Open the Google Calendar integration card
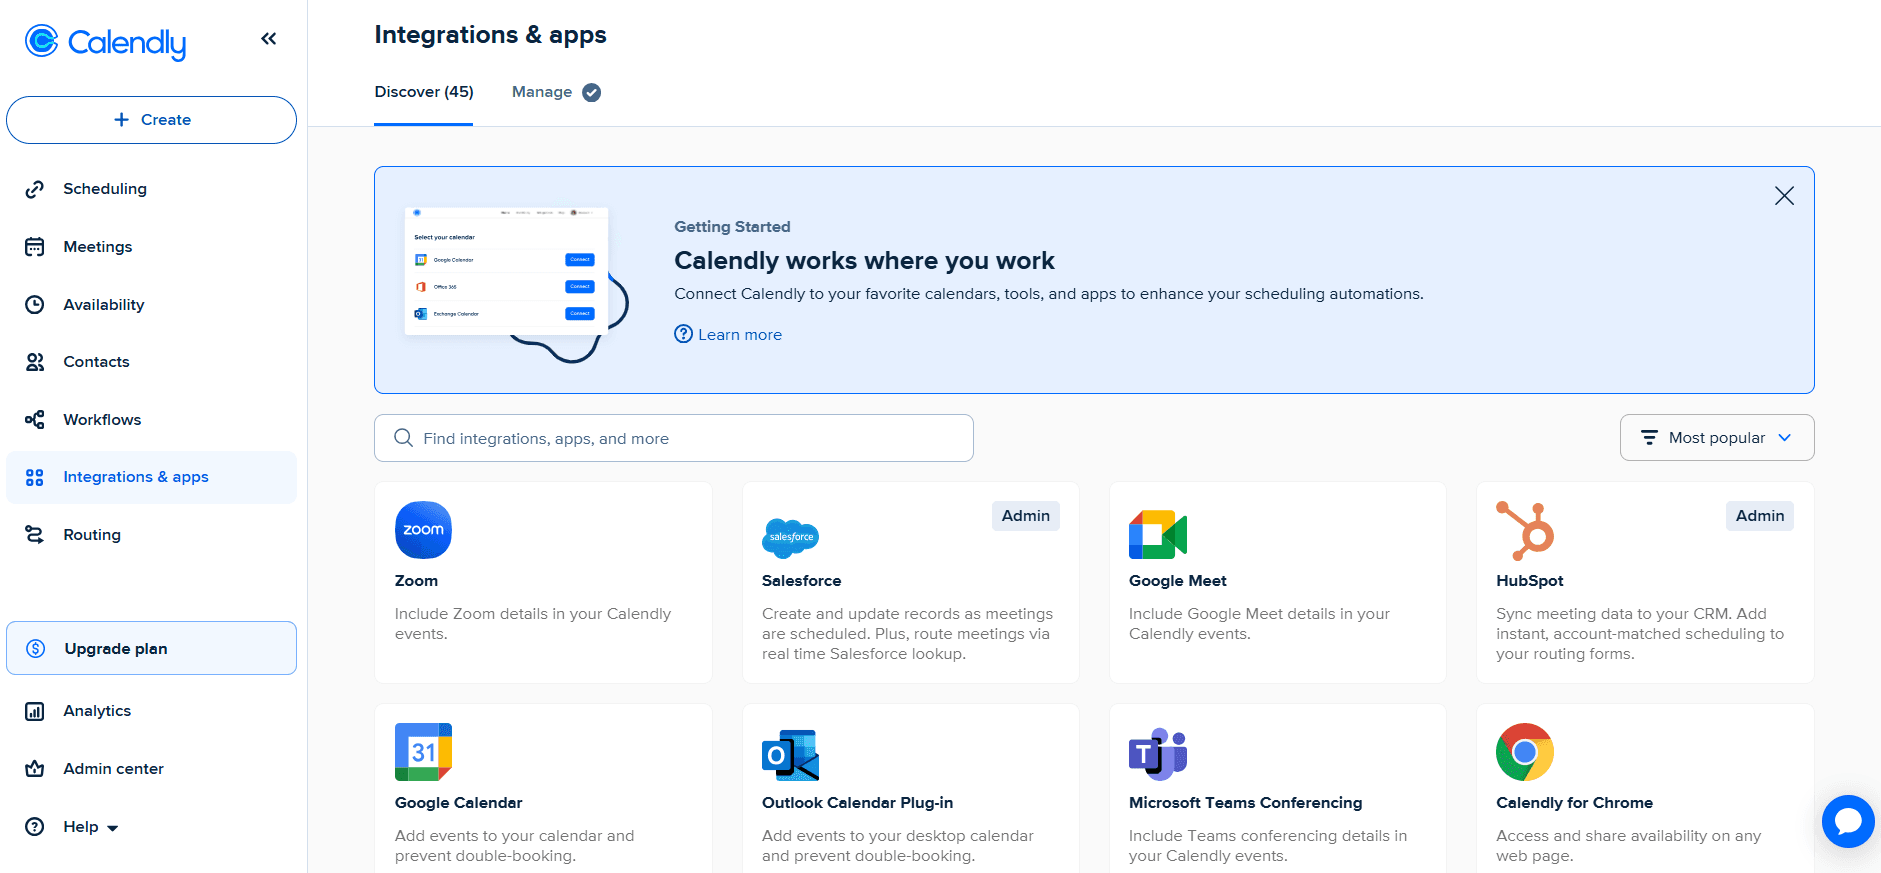1881x873 pixels. [x=543, y=788]
